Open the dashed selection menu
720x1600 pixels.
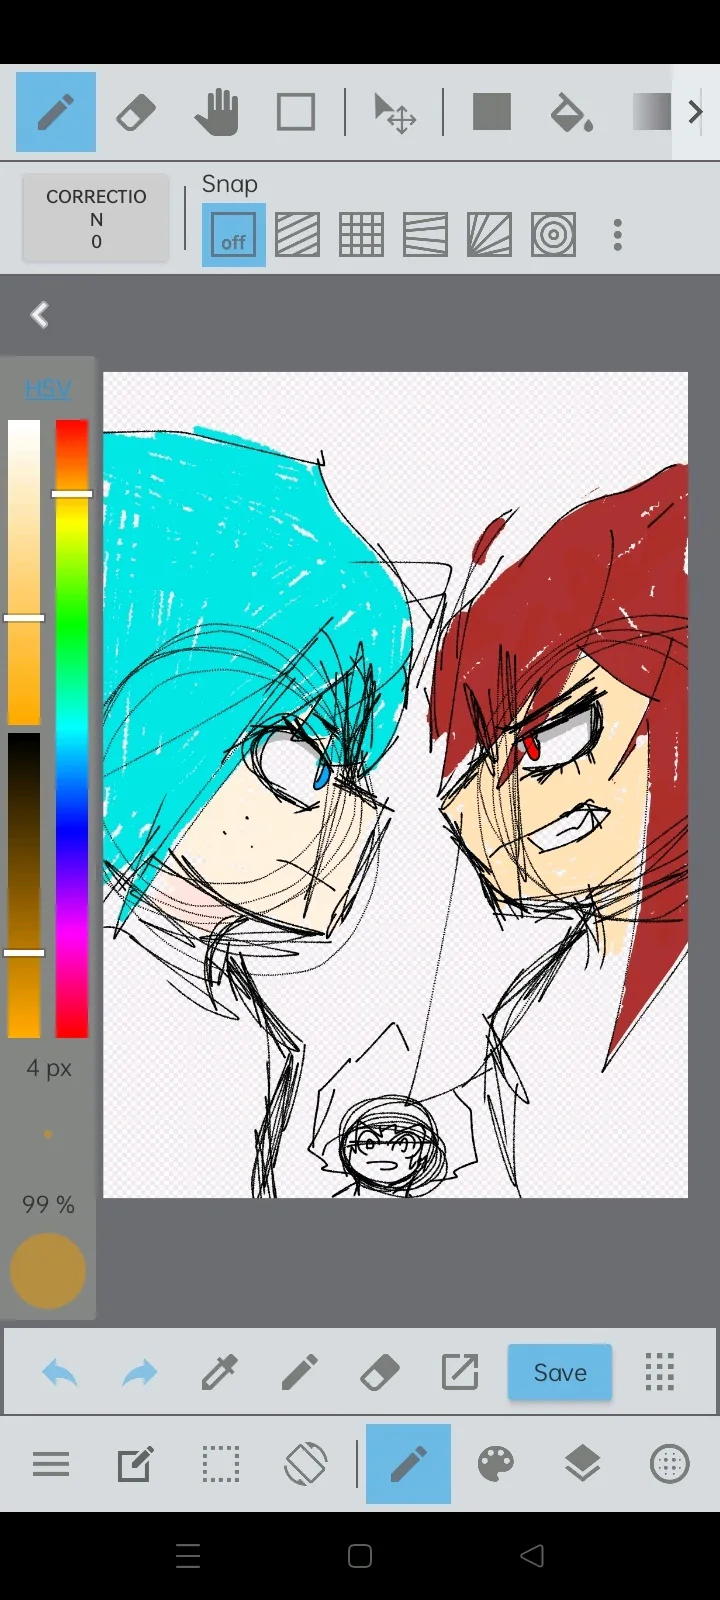click(221, 1465)
